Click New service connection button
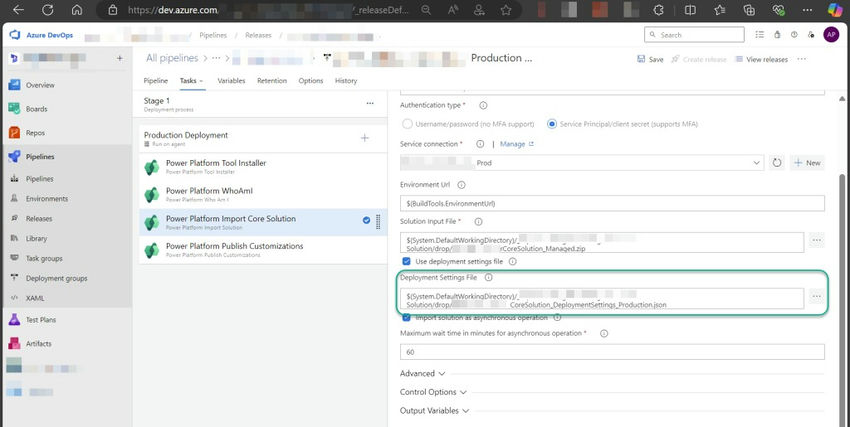 (x=807, y=163)
